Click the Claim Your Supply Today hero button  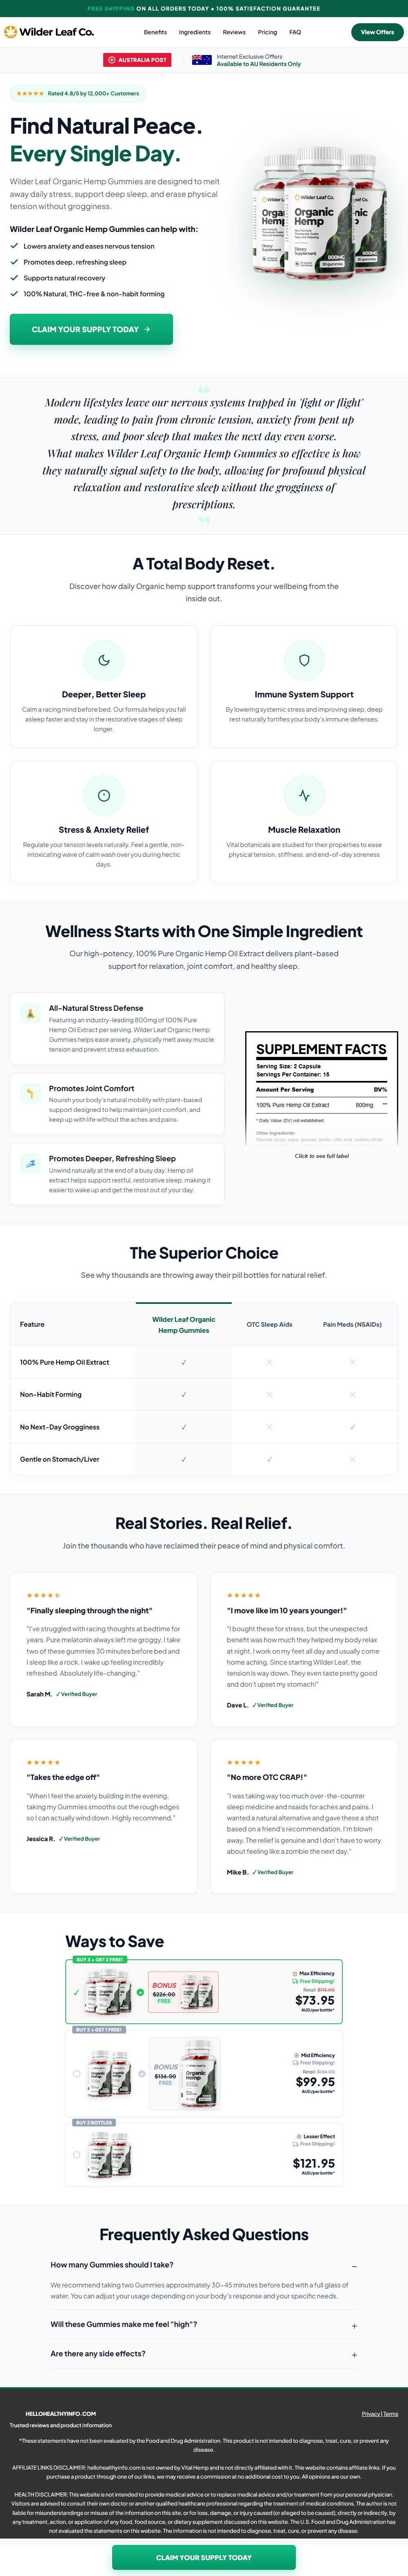91,329
